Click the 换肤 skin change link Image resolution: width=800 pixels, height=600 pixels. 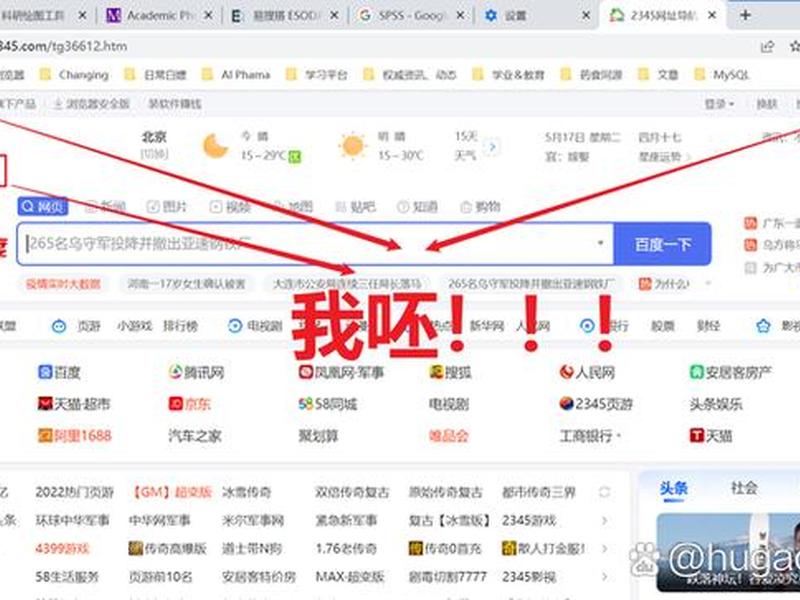click(x=767, y=104)
